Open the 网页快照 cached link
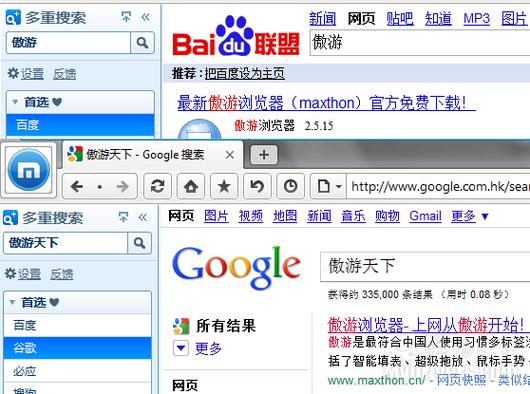Viewport: 530px width, 394px height. [x=461, y=380]
